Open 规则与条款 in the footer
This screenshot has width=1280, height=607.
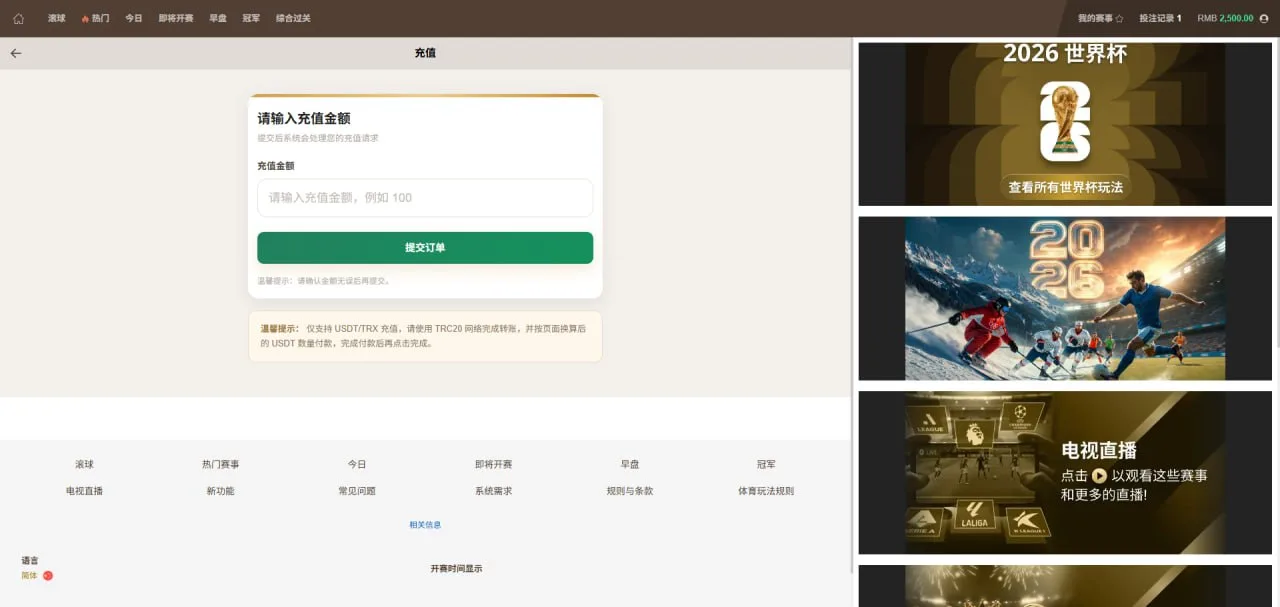[x=630, y=491]
